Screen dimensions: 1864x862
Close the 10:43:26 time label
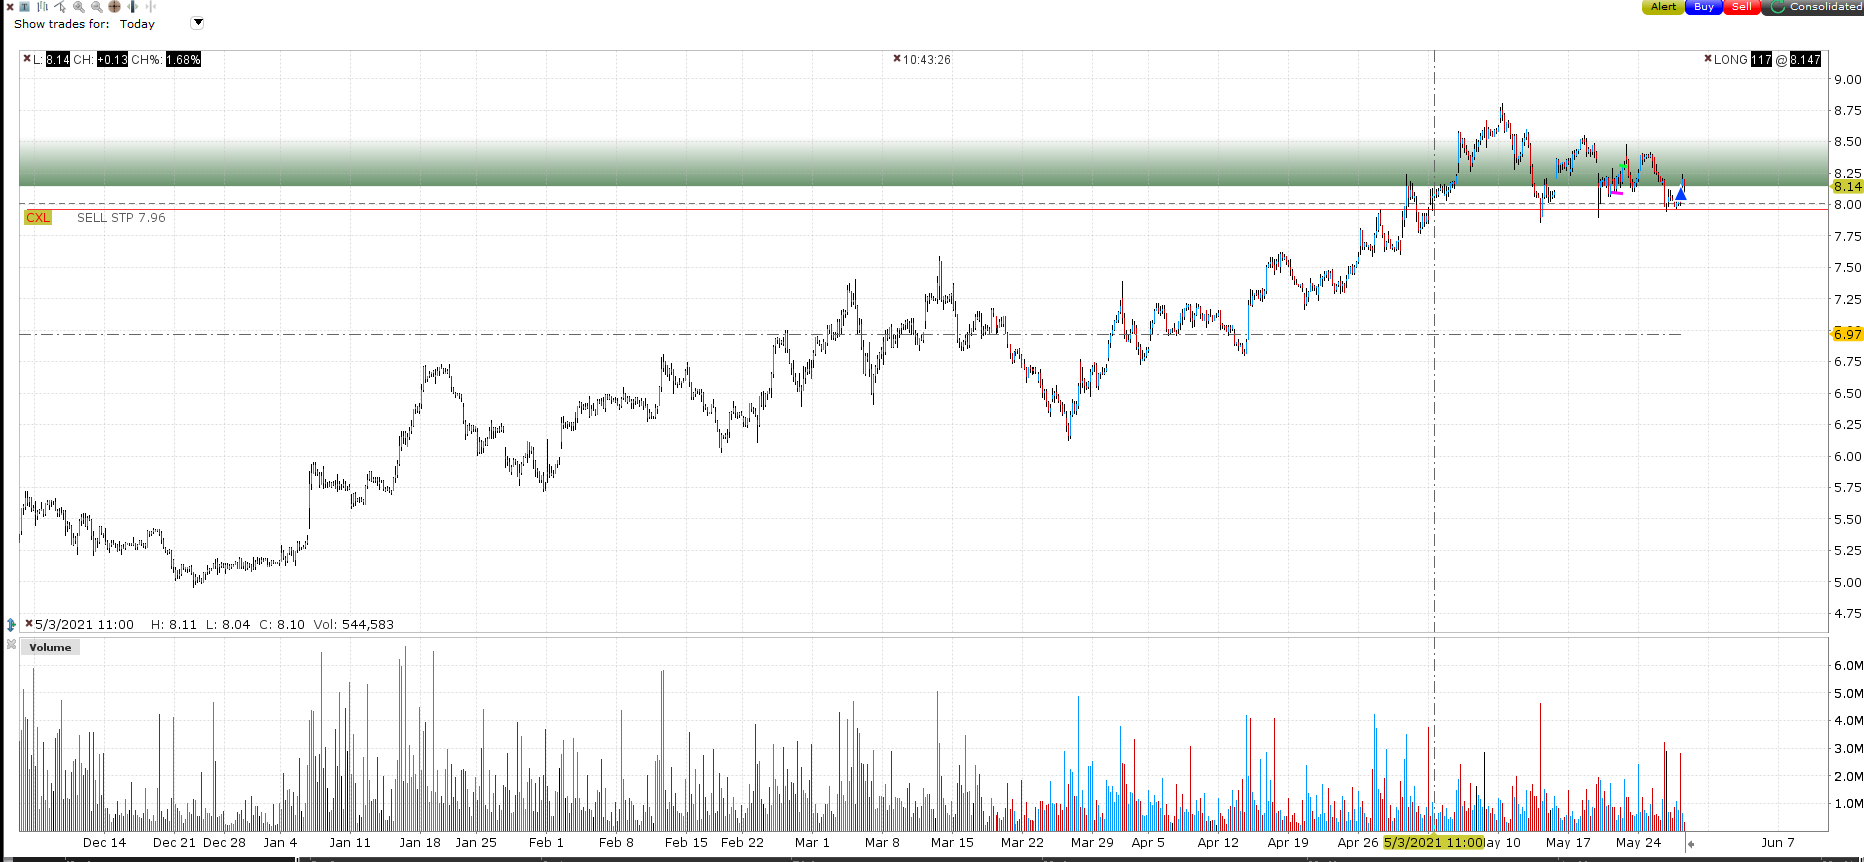[x=897, y=59]
